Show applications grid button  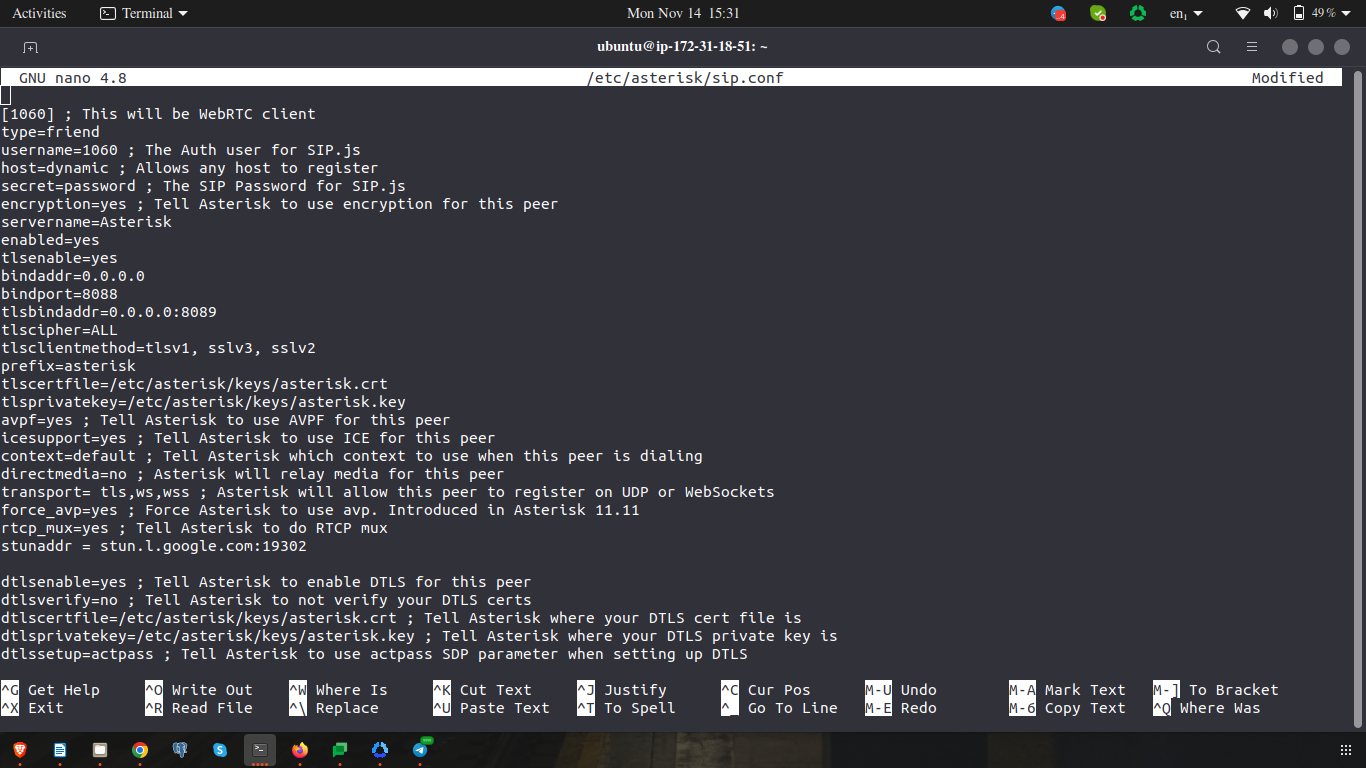1345,750
